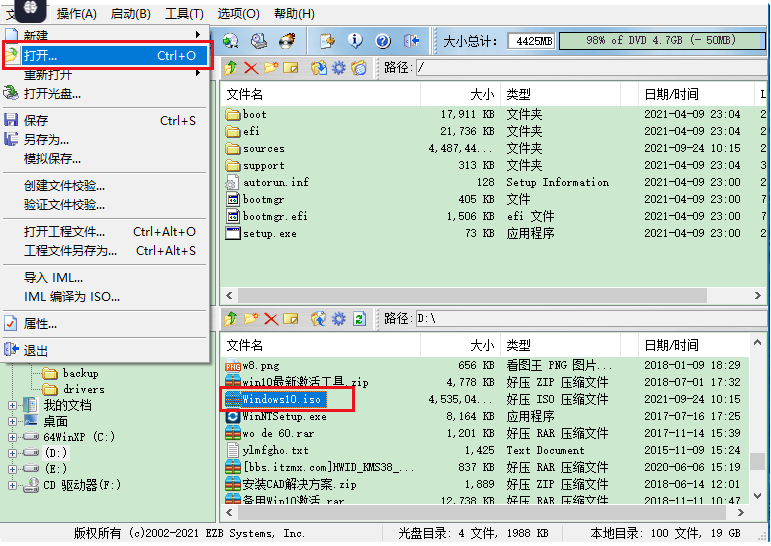Screen dimensions: 771x546
Task: Click the green up-folder arrow in upper pane
Action: click(231, 68)
